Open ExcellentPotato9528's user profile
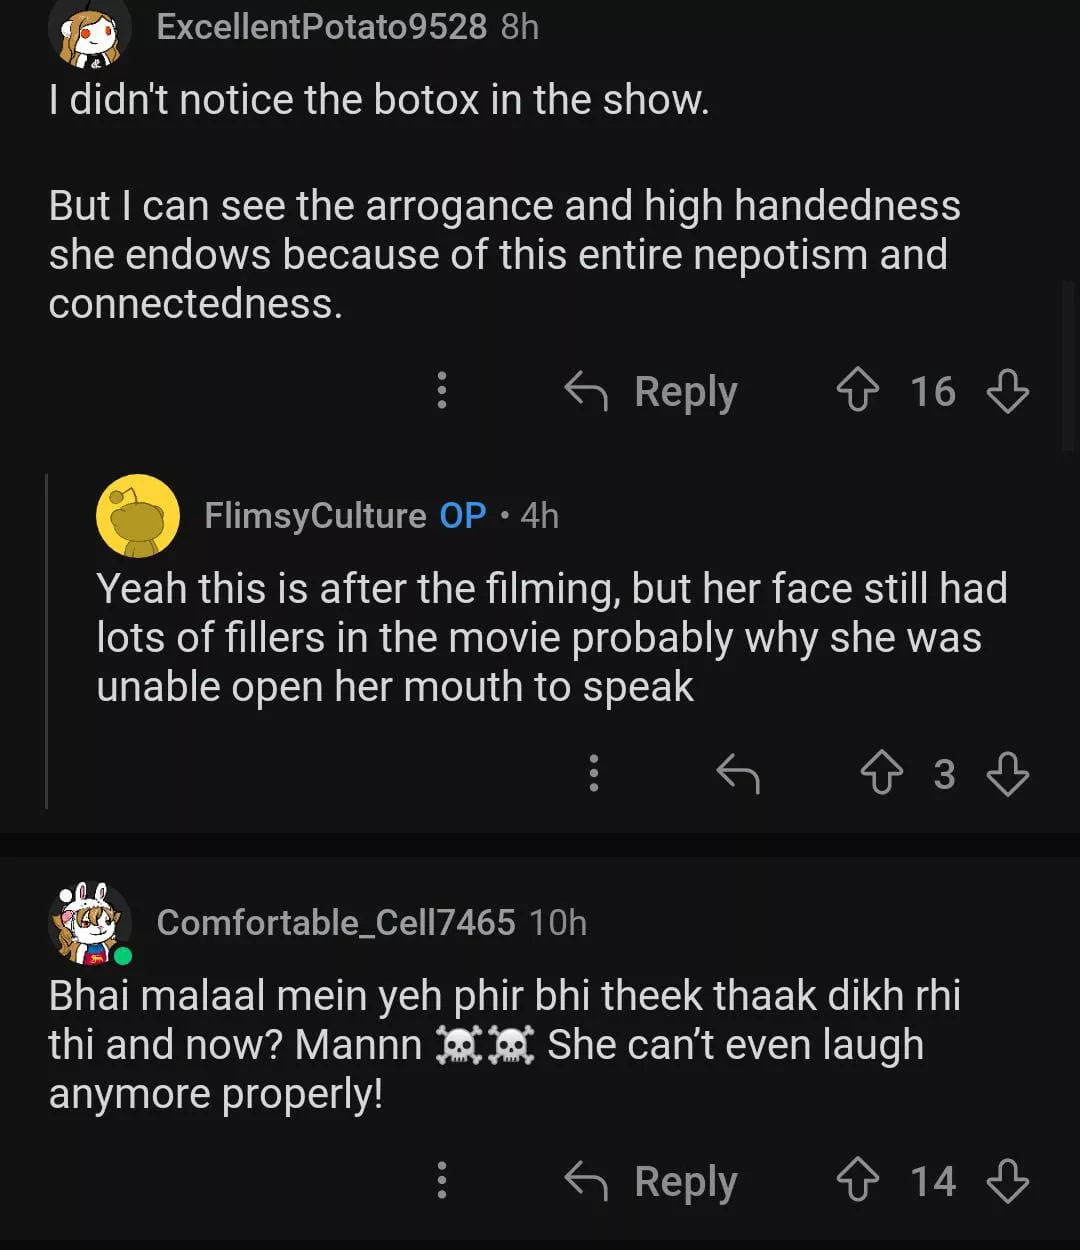The image size is (1080, 1250). point(321,27)
